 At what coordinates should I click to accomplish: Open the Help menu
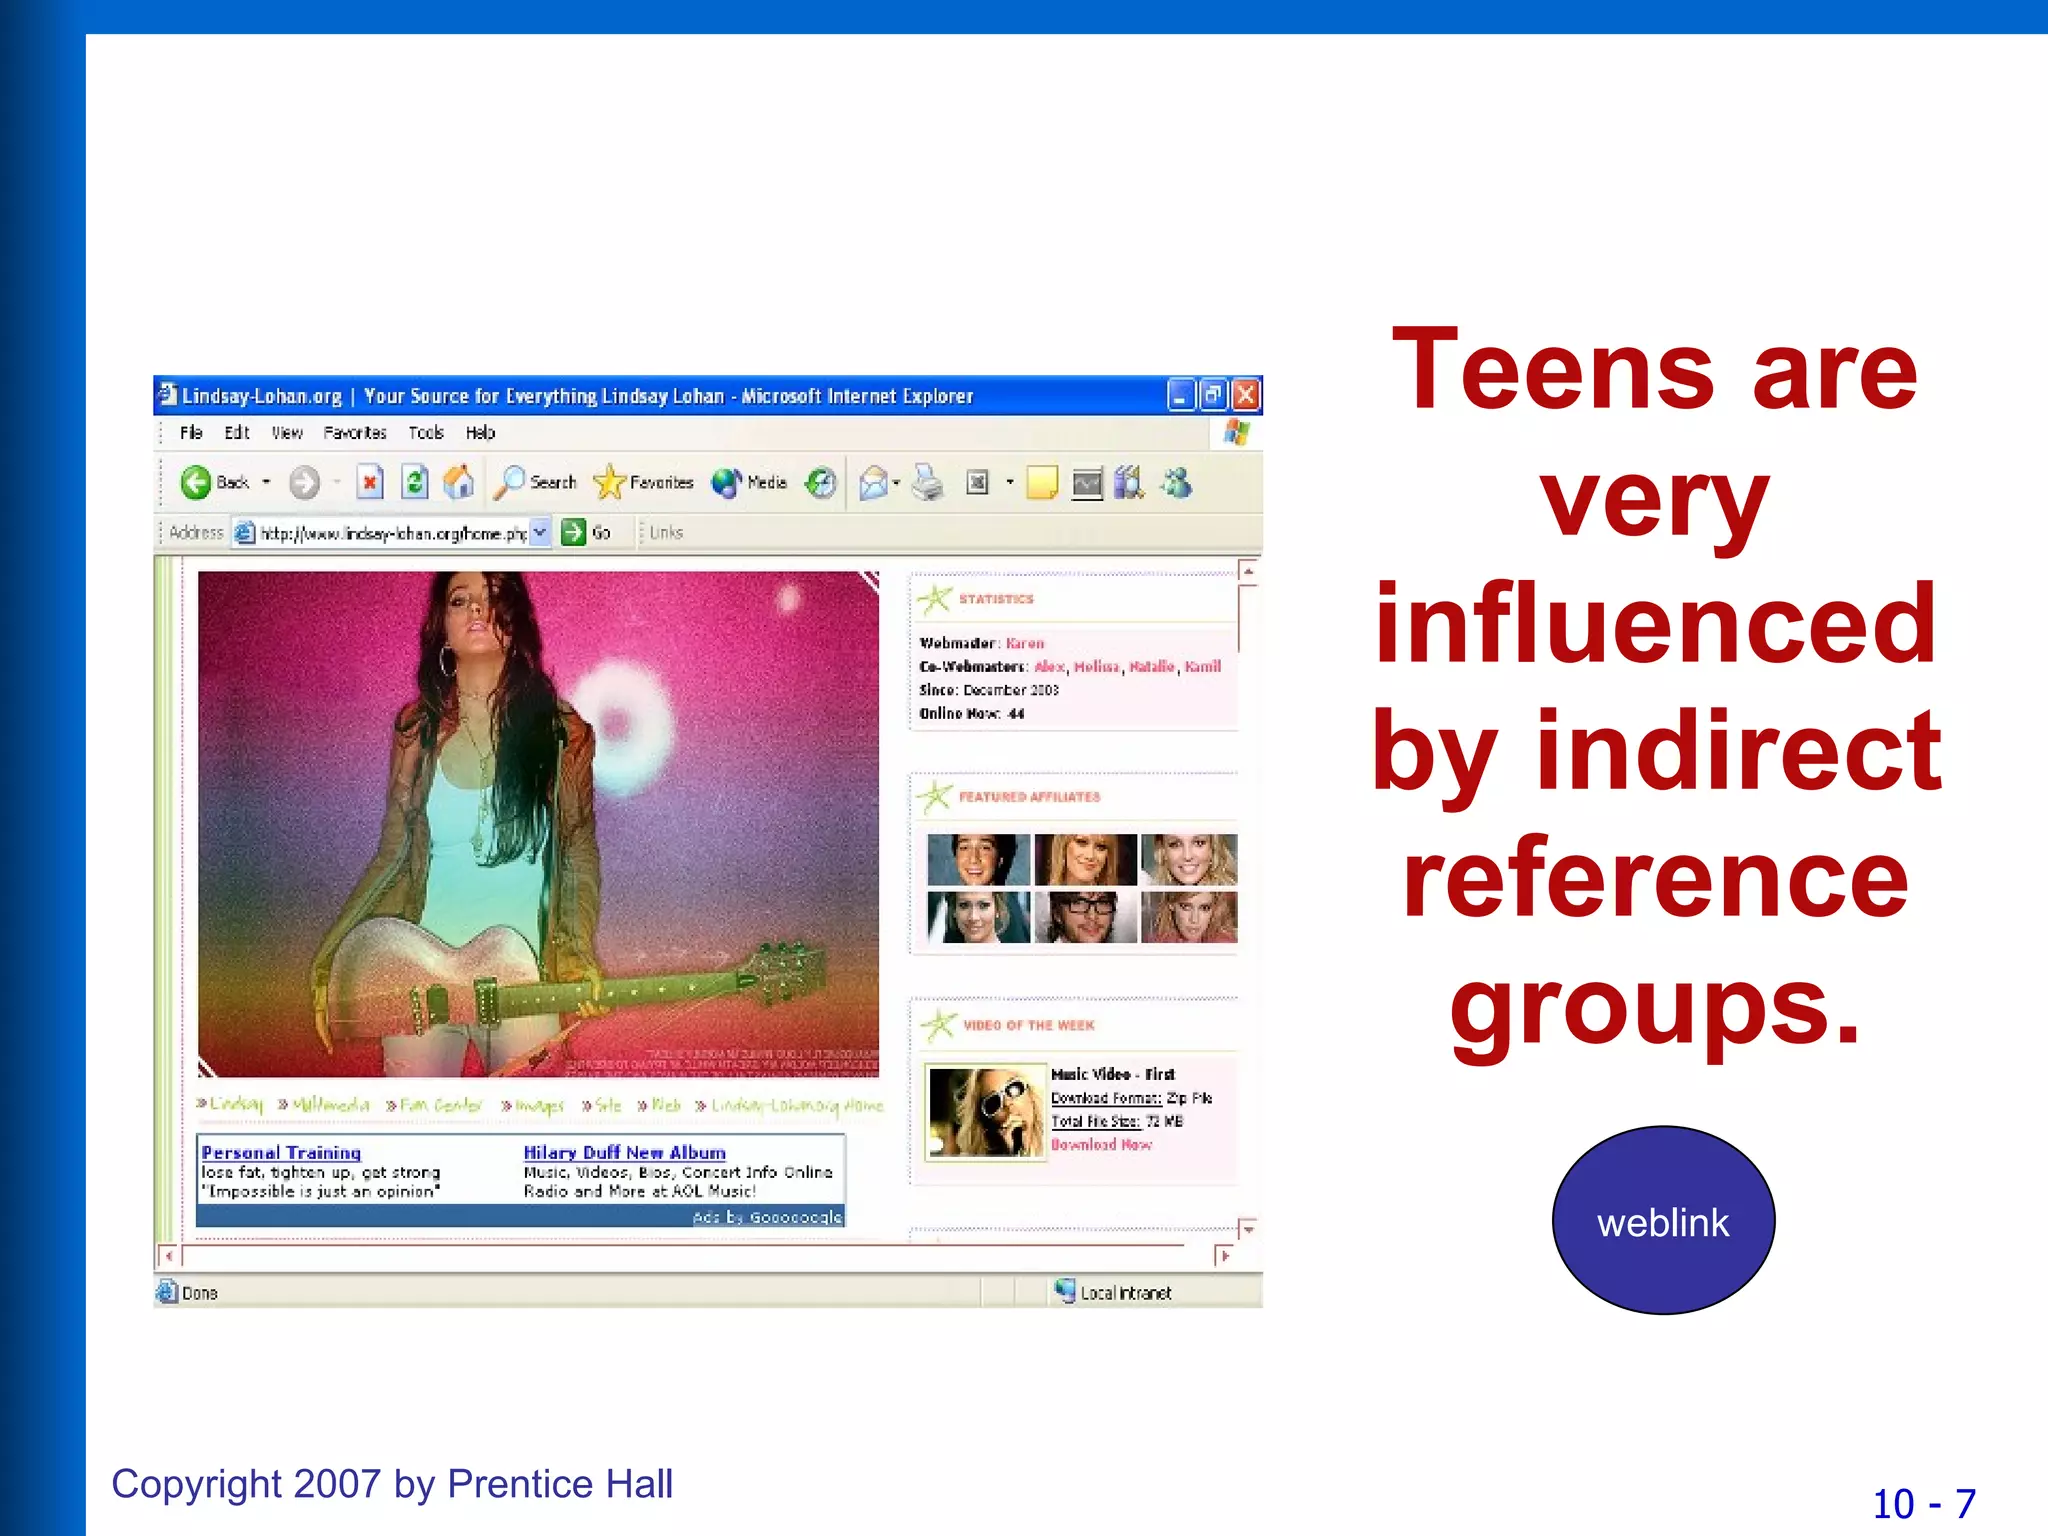coord(481,432)
